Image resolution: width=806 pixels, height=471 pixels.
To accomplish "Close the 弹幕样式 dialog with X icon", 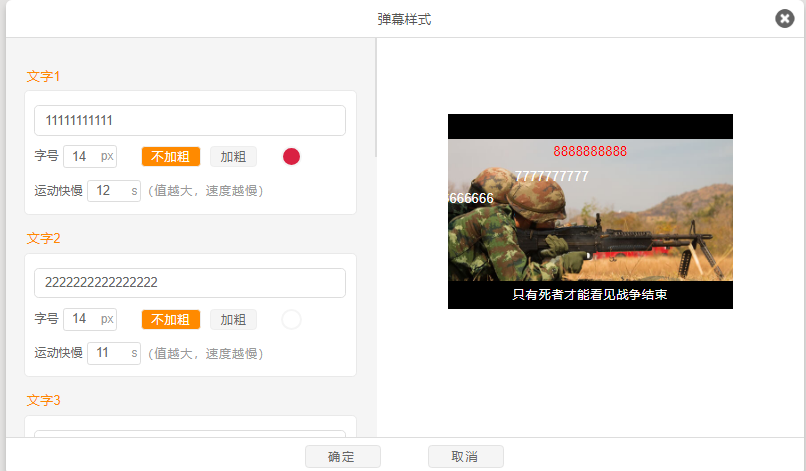I will pos(784,19).
